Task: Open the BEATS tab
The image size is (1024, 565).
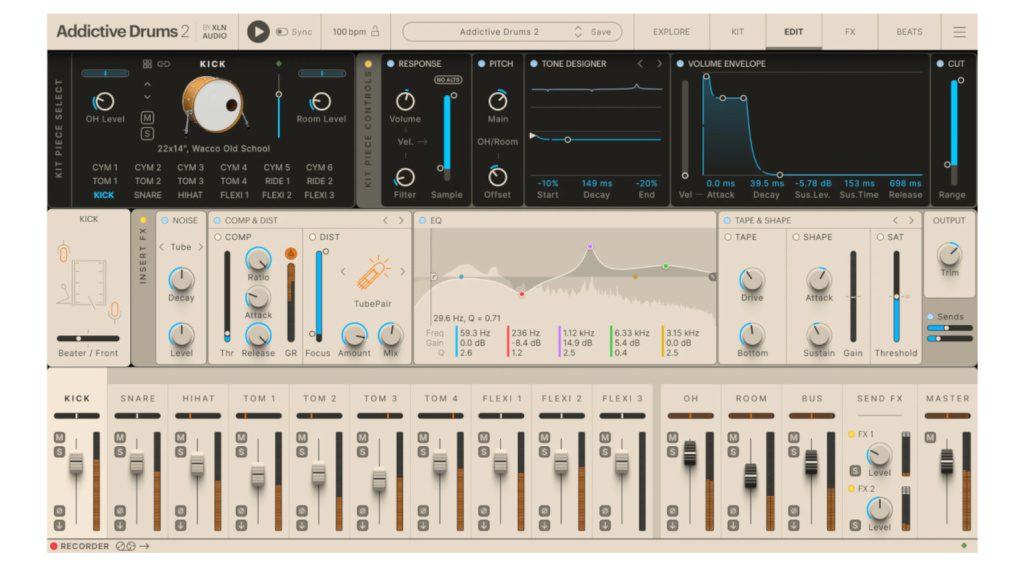Action: [909, 31]
